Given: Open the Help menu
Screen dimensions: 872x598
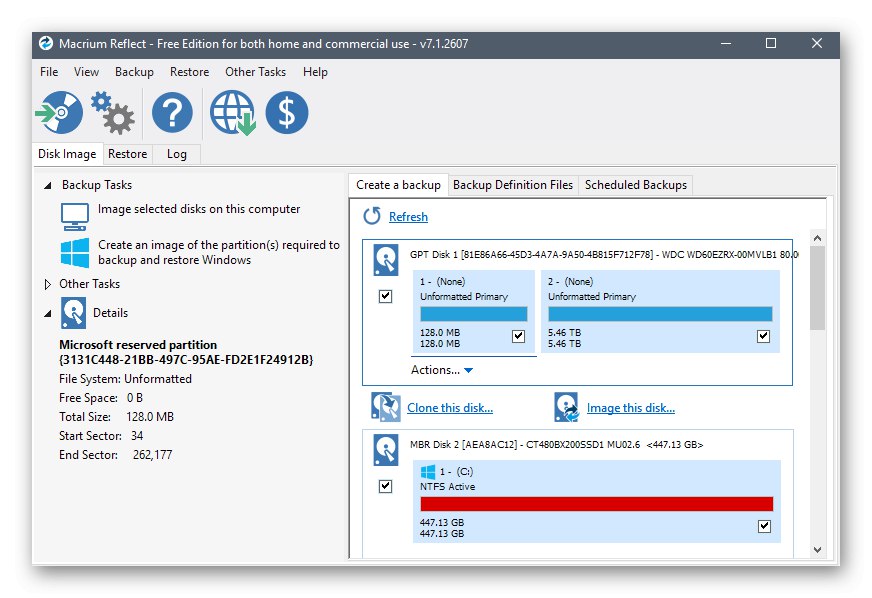Looking at the screenshot, I should [315, 72].
